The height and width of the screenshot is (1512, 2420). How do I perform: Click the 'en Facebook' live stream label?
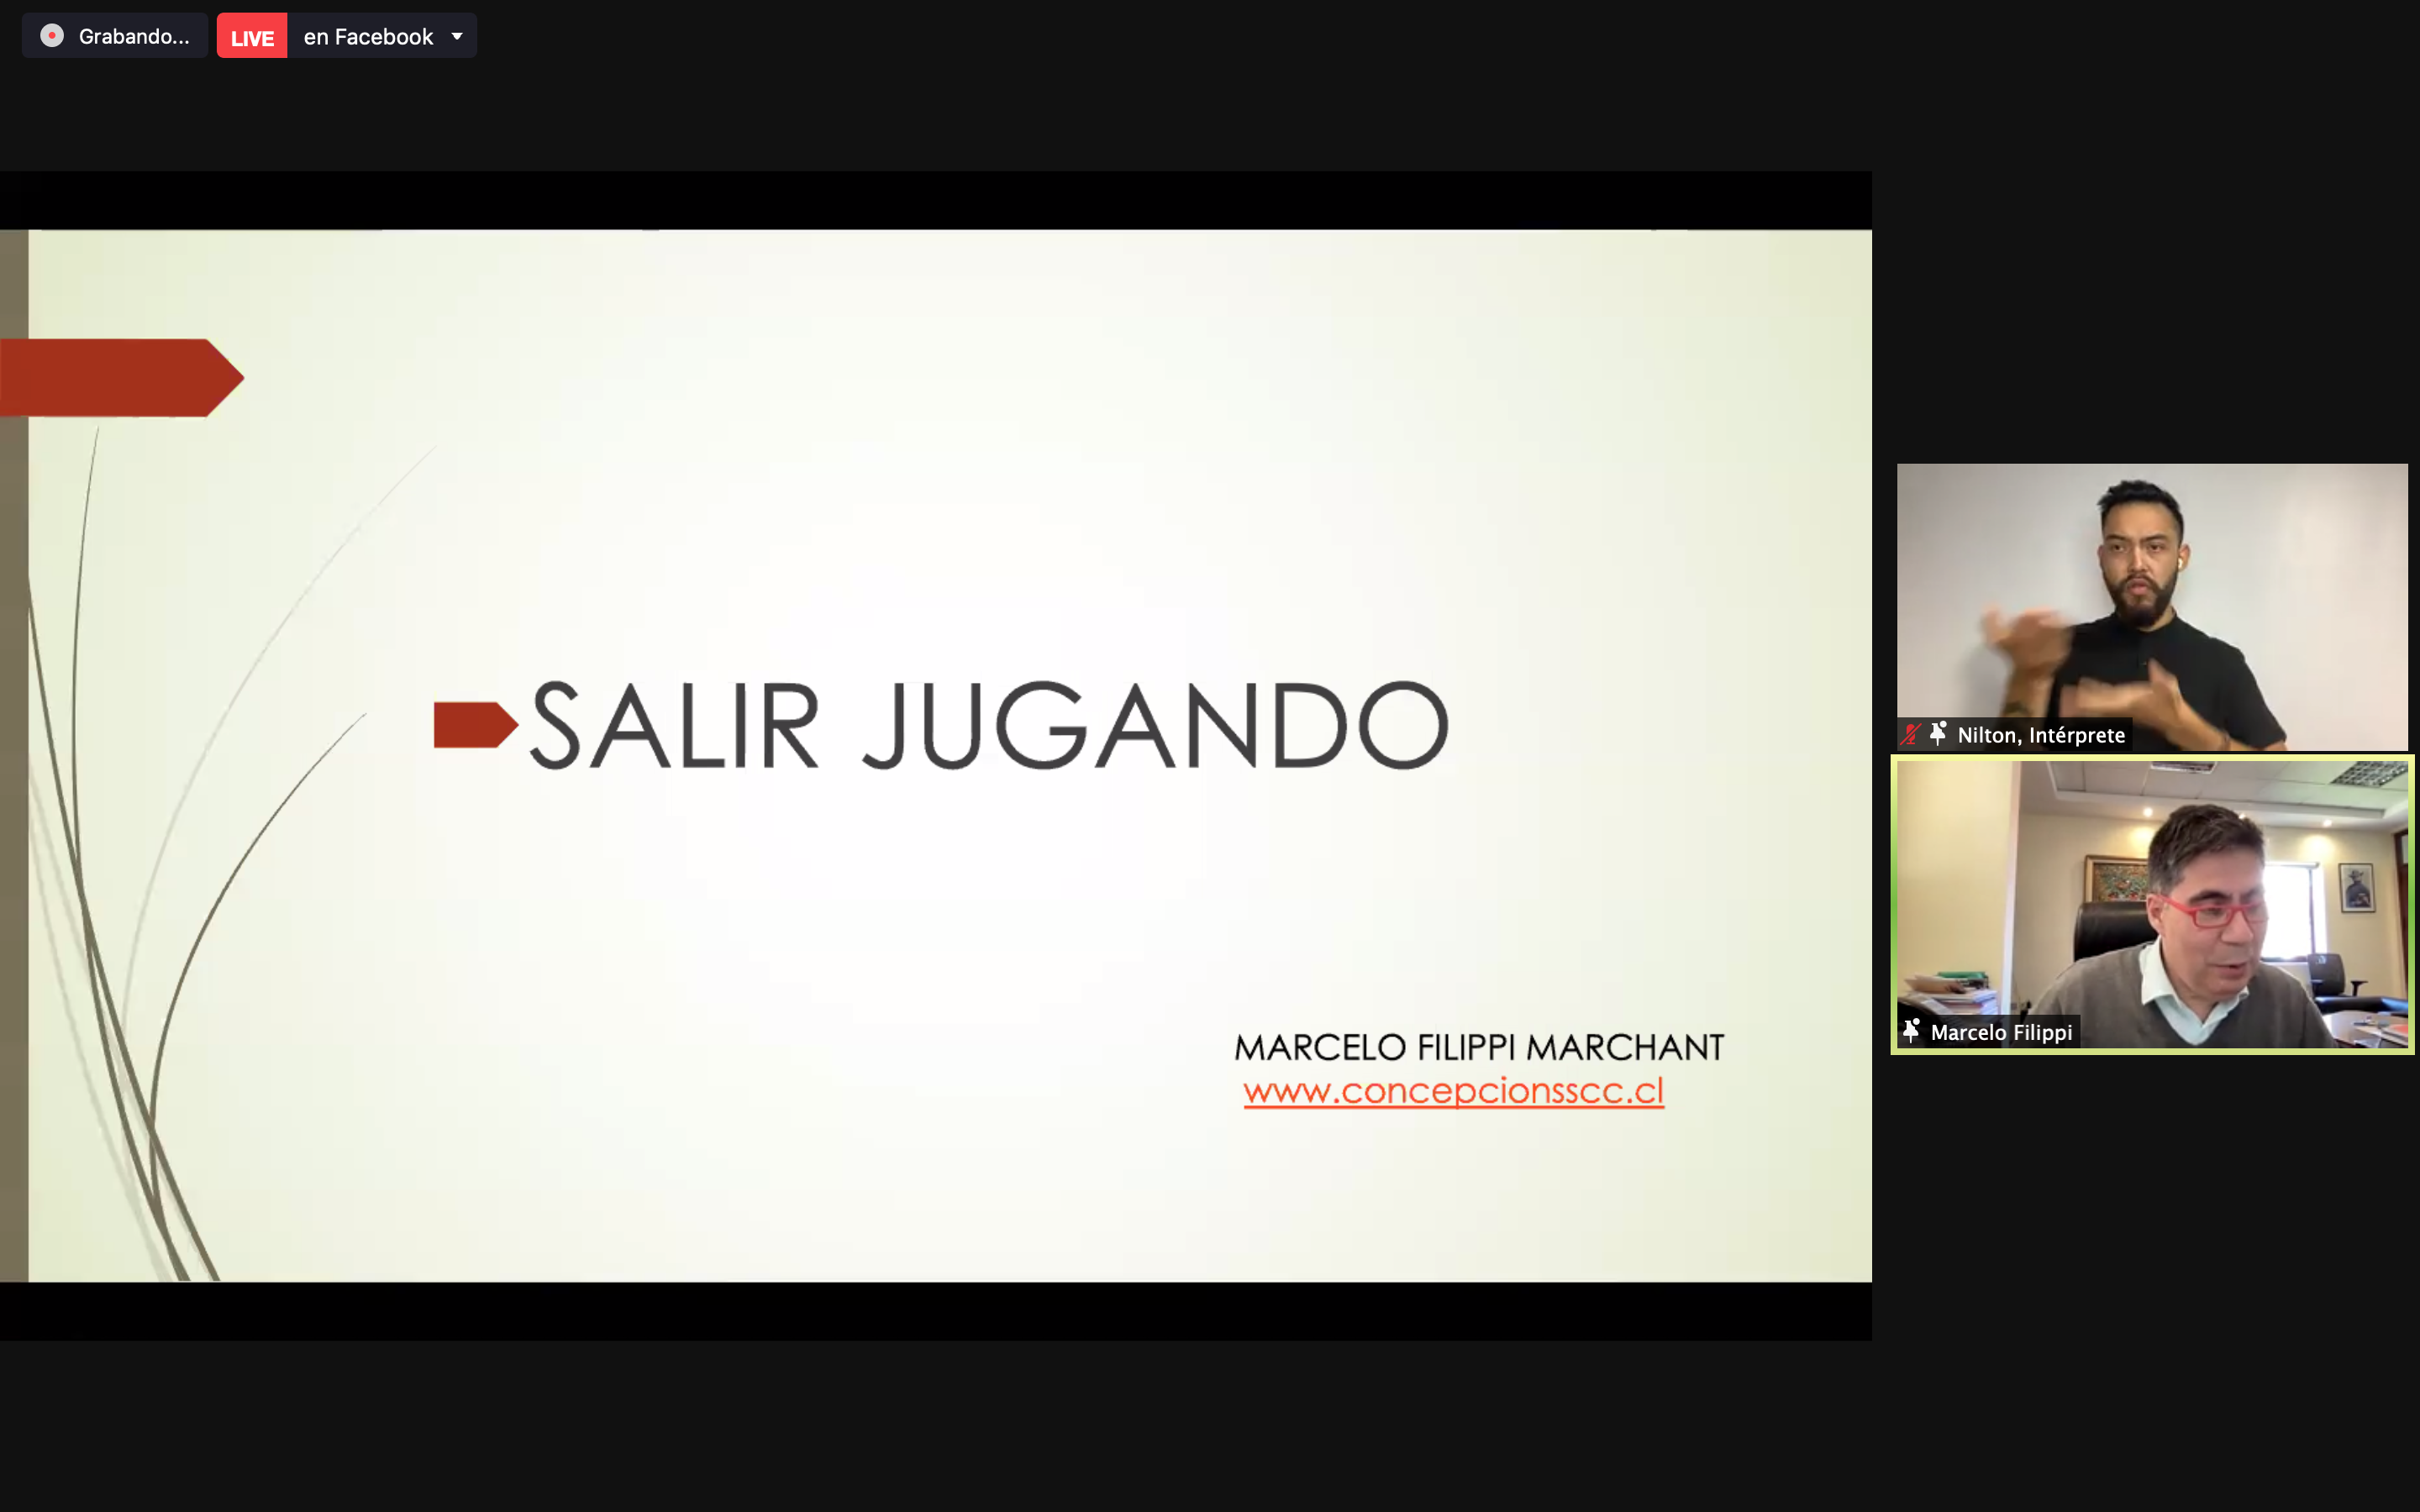coord(368,37)
